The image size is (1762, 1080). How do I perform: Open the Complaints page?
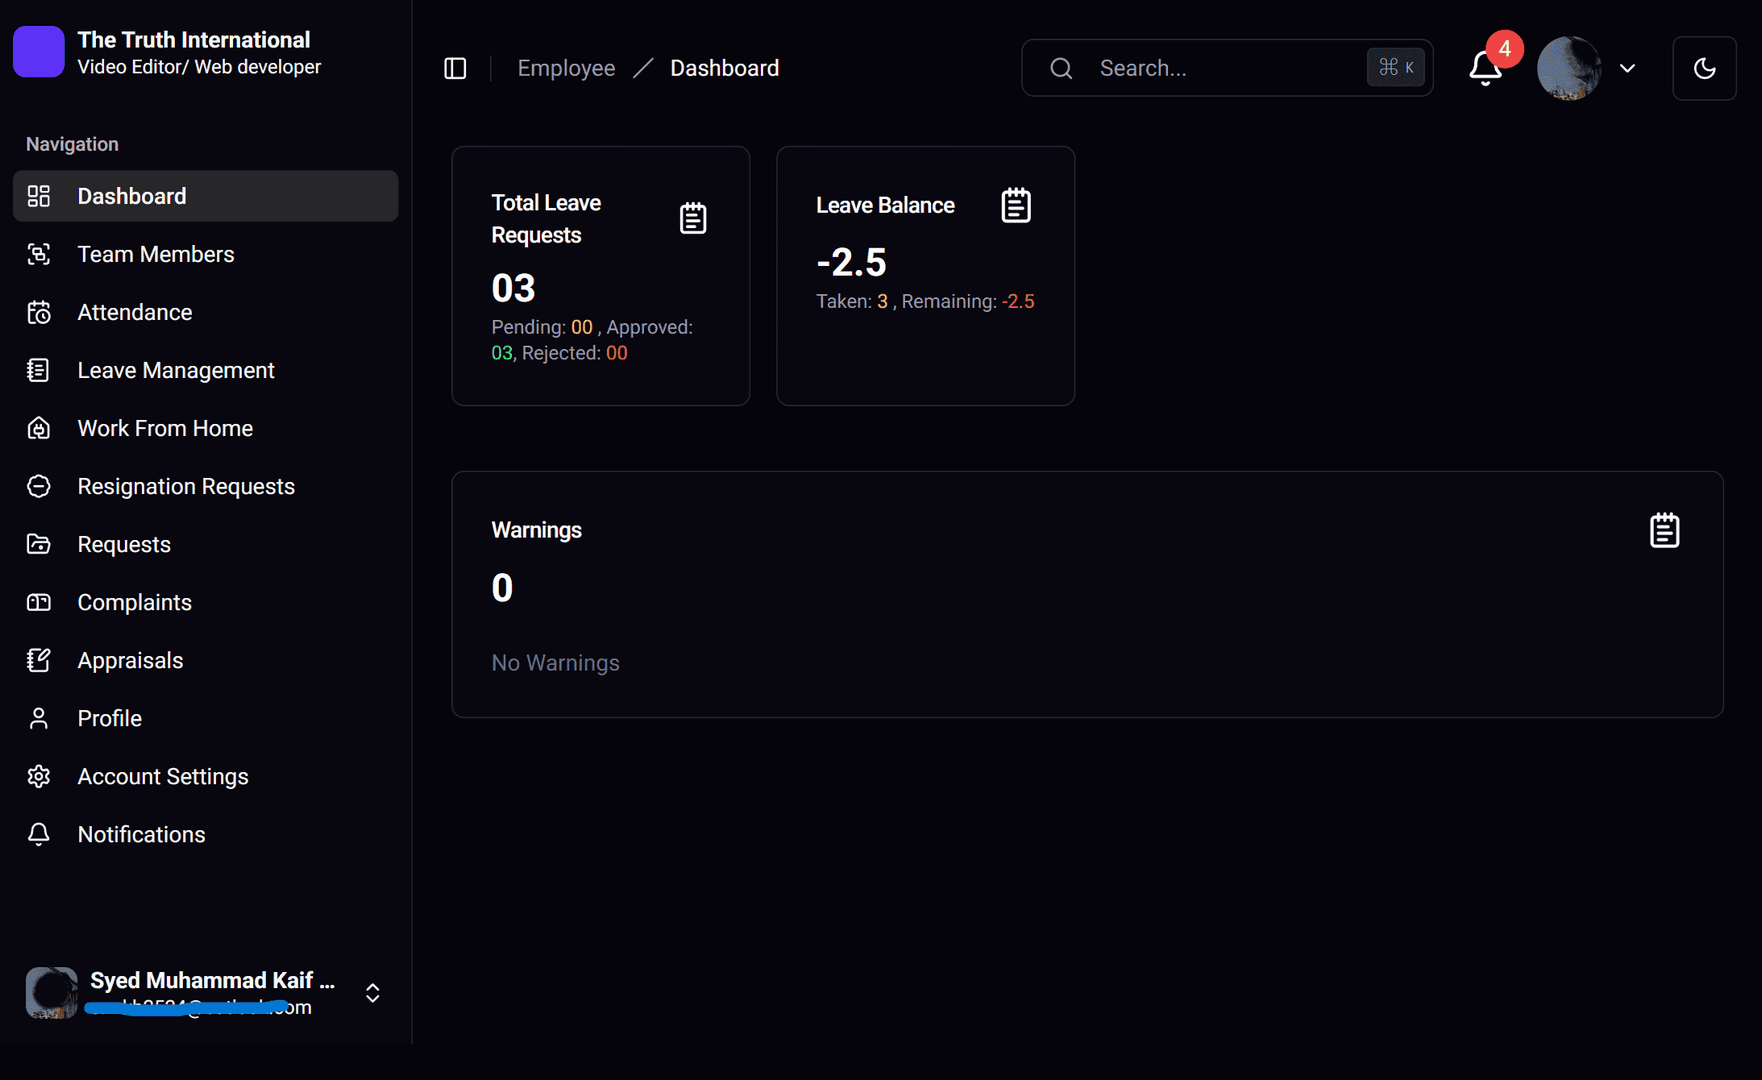[x=135, y=602]
